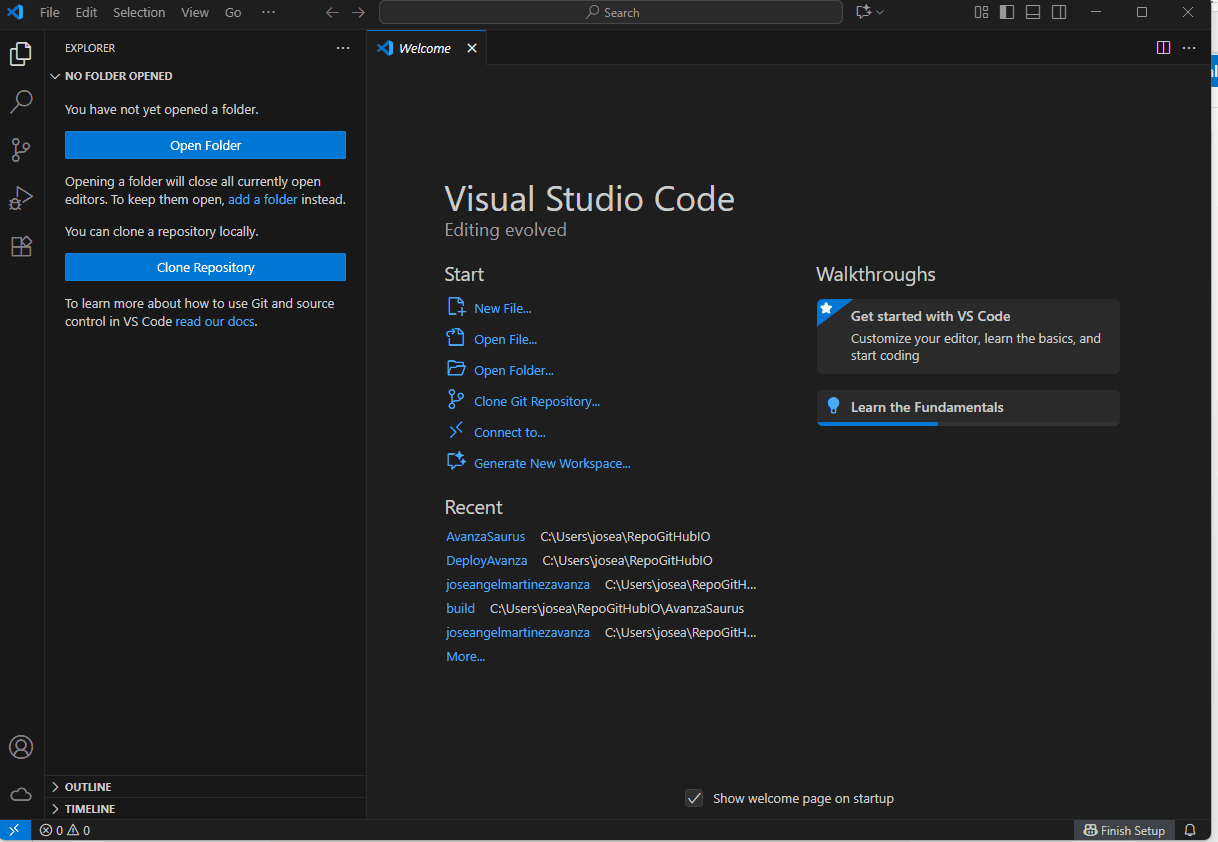Toggle the primary side bar

1007,12
